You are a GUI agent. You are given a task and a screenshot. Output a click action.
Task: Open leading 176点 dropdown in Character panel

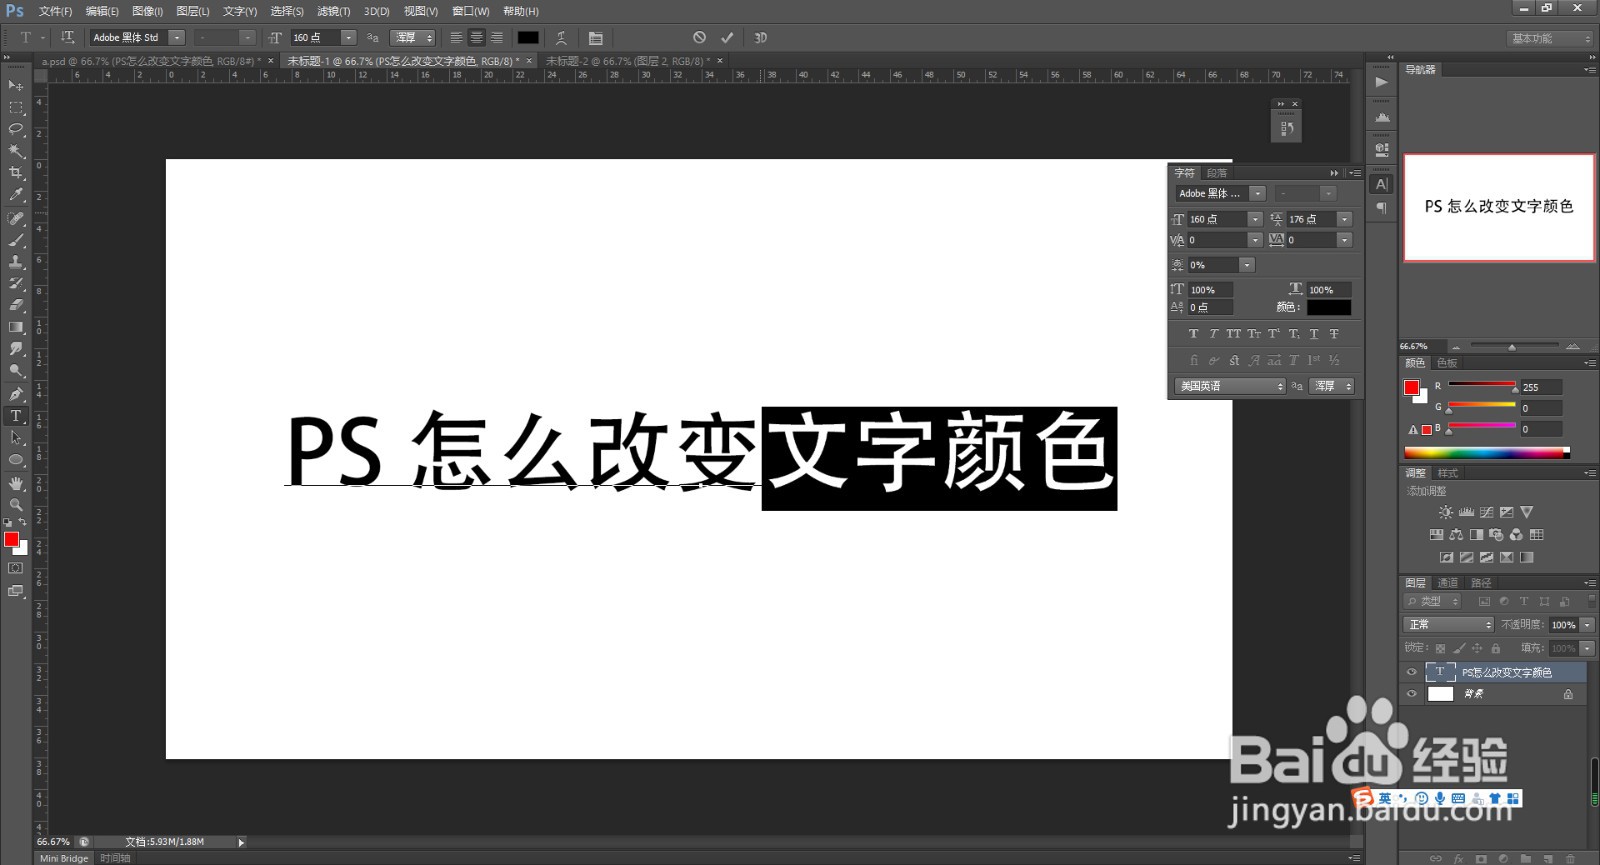pyautogui.click(x=1344, y=219)
